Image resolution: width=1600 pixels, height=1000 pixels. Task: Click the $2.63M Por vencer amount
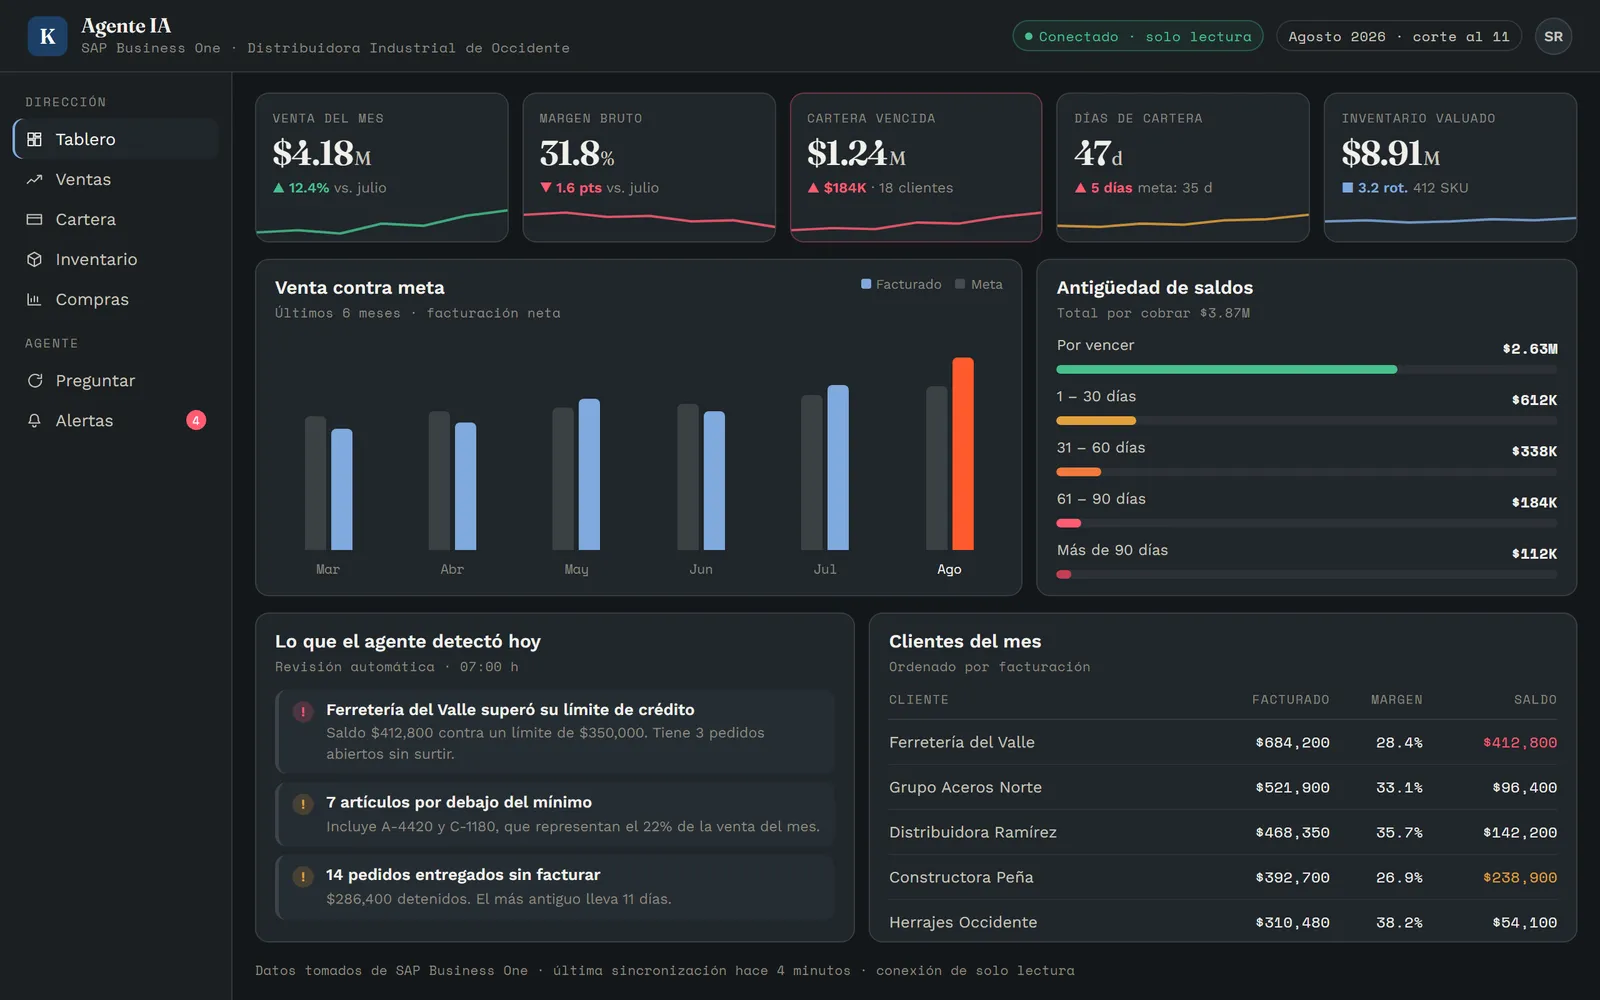(x=1530, y=349)
